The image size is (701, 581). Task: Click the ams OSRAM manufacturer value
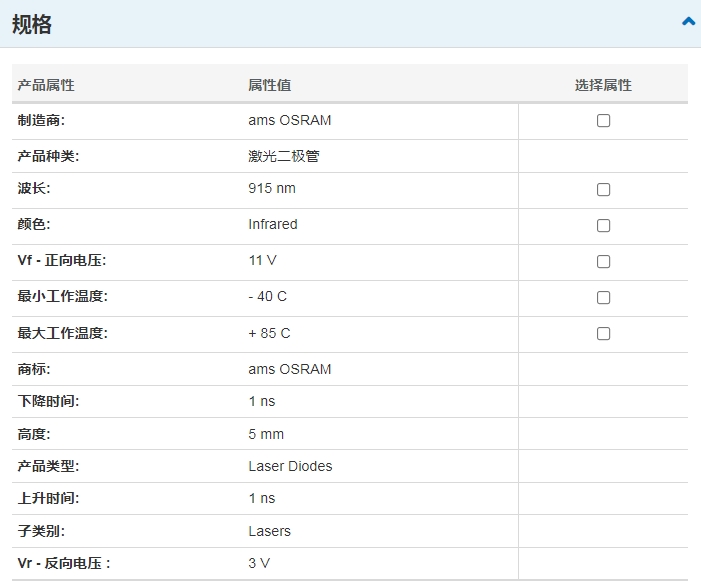point(290,120)
